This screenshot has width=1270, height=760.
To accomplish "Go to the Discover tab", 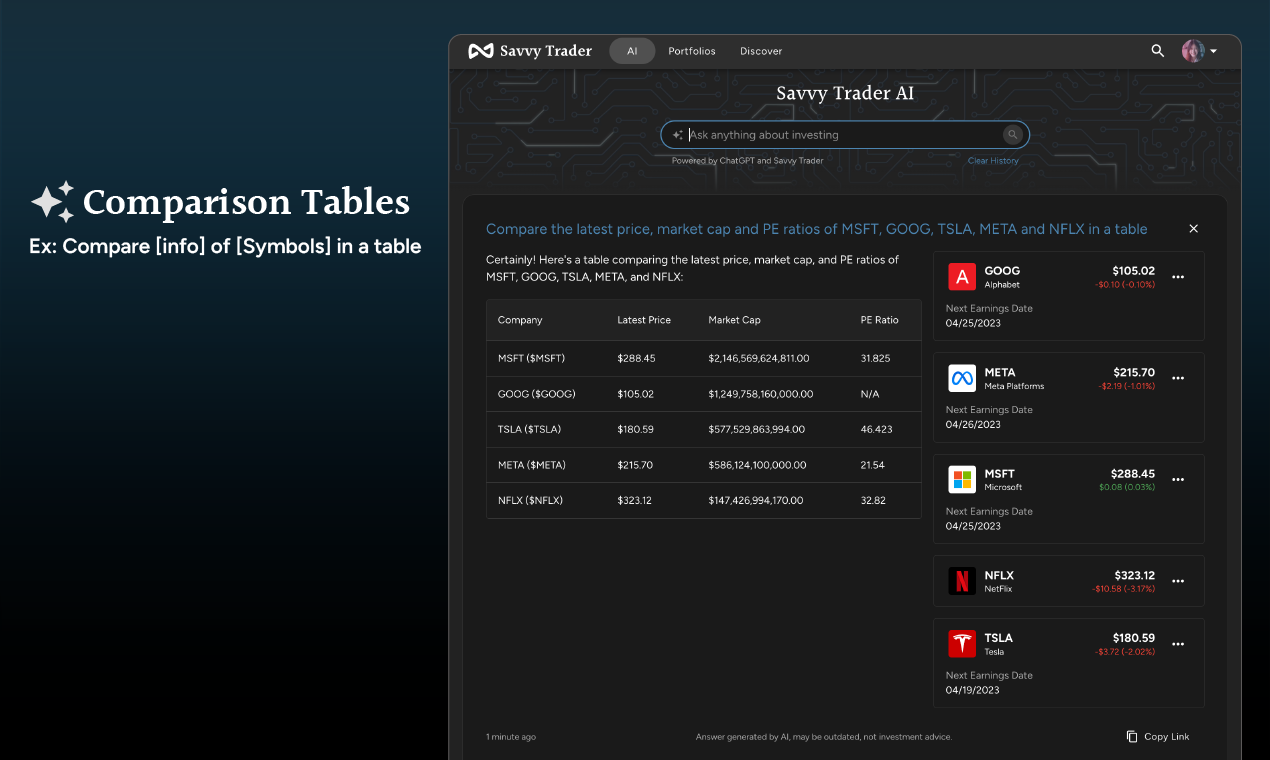I will [x=761, y=51].
